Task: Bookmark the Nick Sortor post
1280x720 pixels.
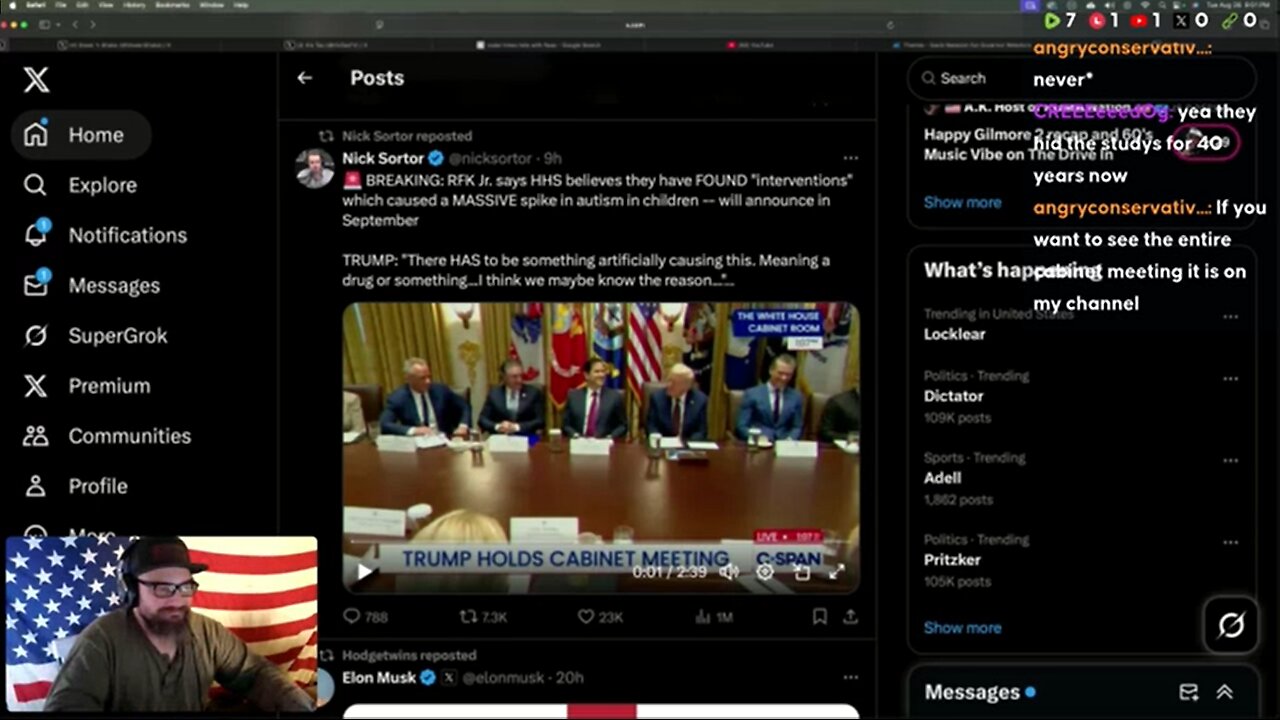Action: [x=819, y=617]
